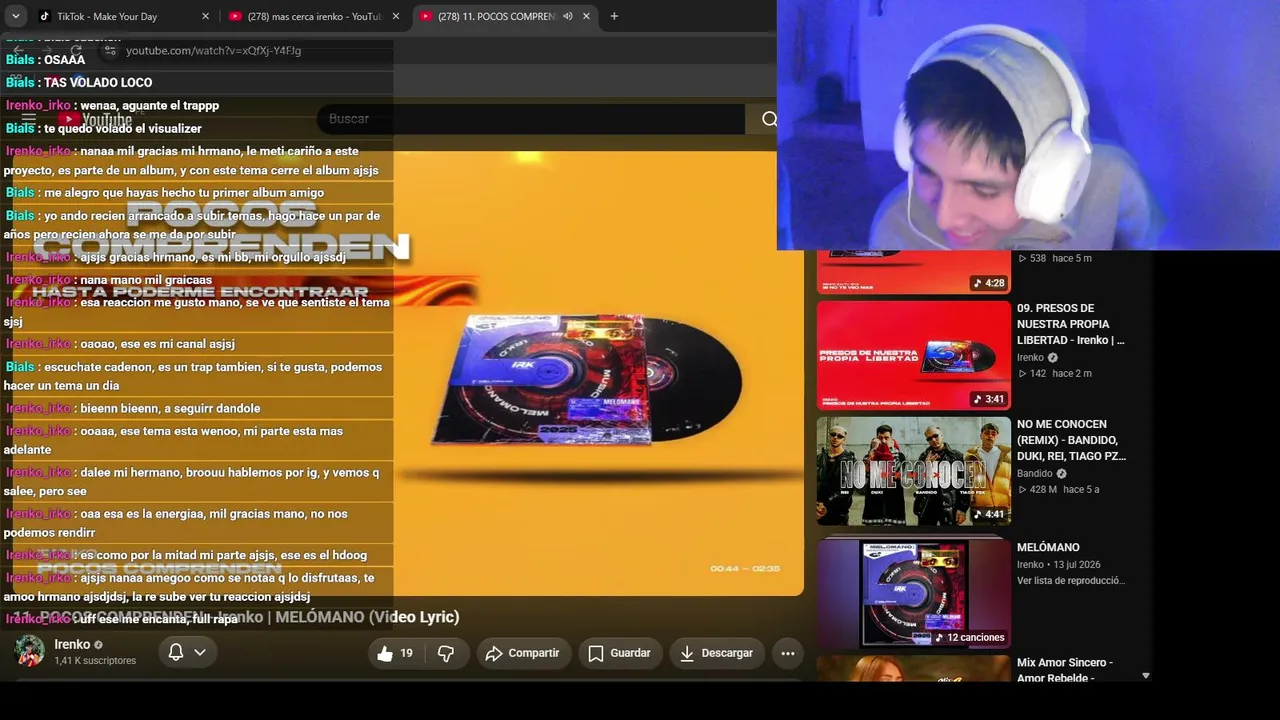The height and width of the screenshot is (720, 1280).
Task: Open the MELÓMANO playlist thumbnail
Action: pyautogui.click(x=914, y=594)
